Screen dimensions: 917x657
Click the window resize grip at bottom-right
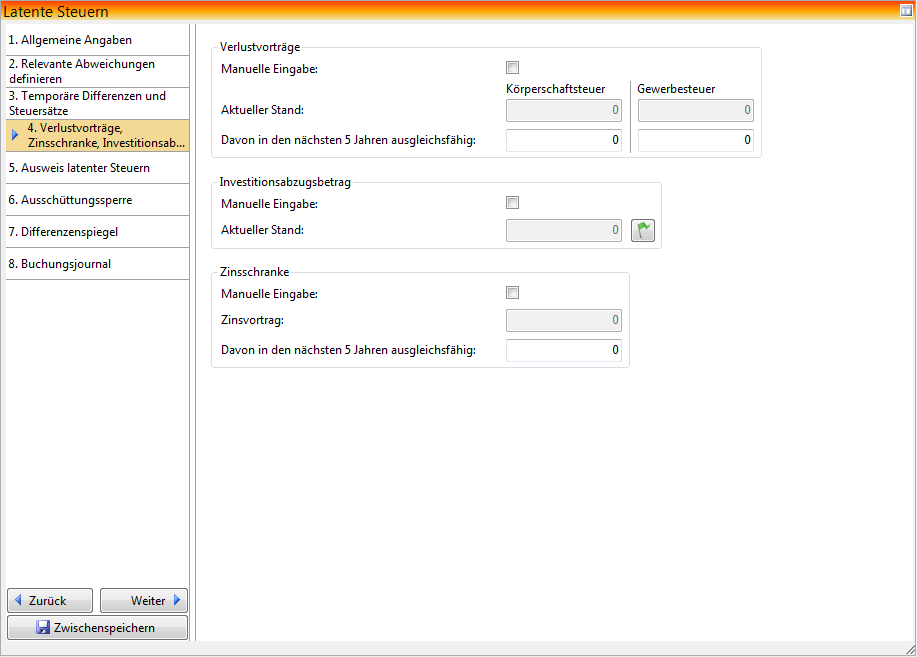pyautogui.click(x=909, y=649)
